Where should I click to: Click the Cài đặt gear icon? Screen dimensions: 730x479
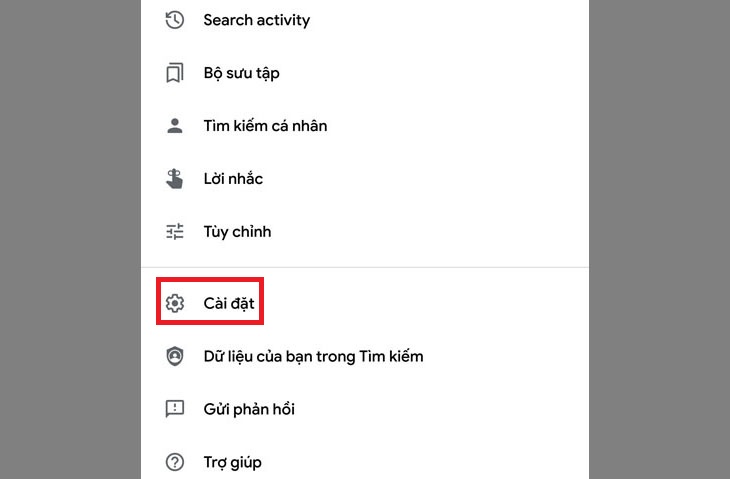click(175, 302)
